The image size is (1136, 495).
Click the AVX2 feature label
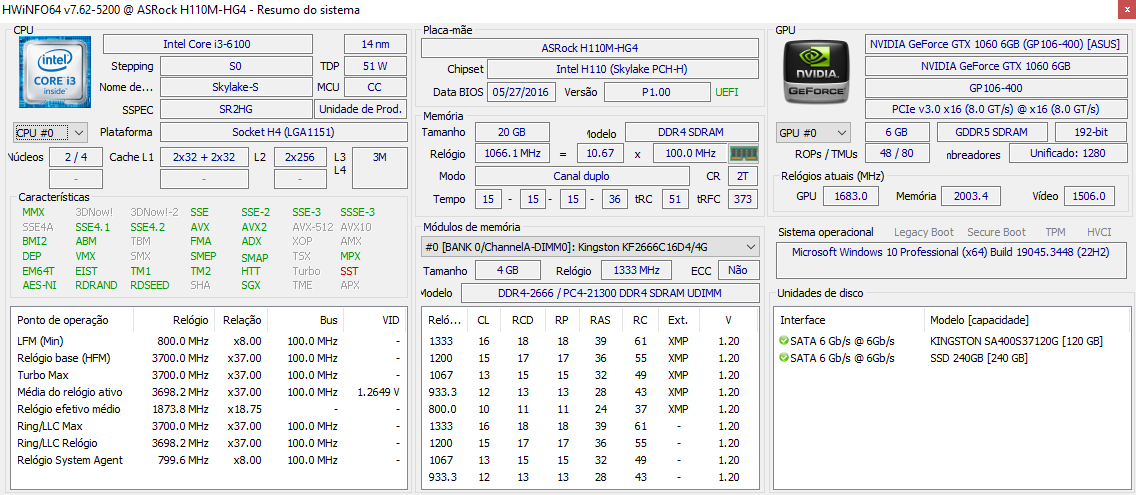(252, 227)
